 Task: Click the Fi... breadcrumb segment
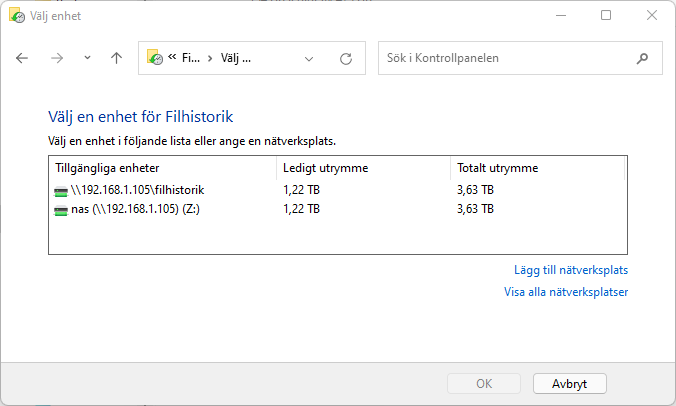(190, 58)
